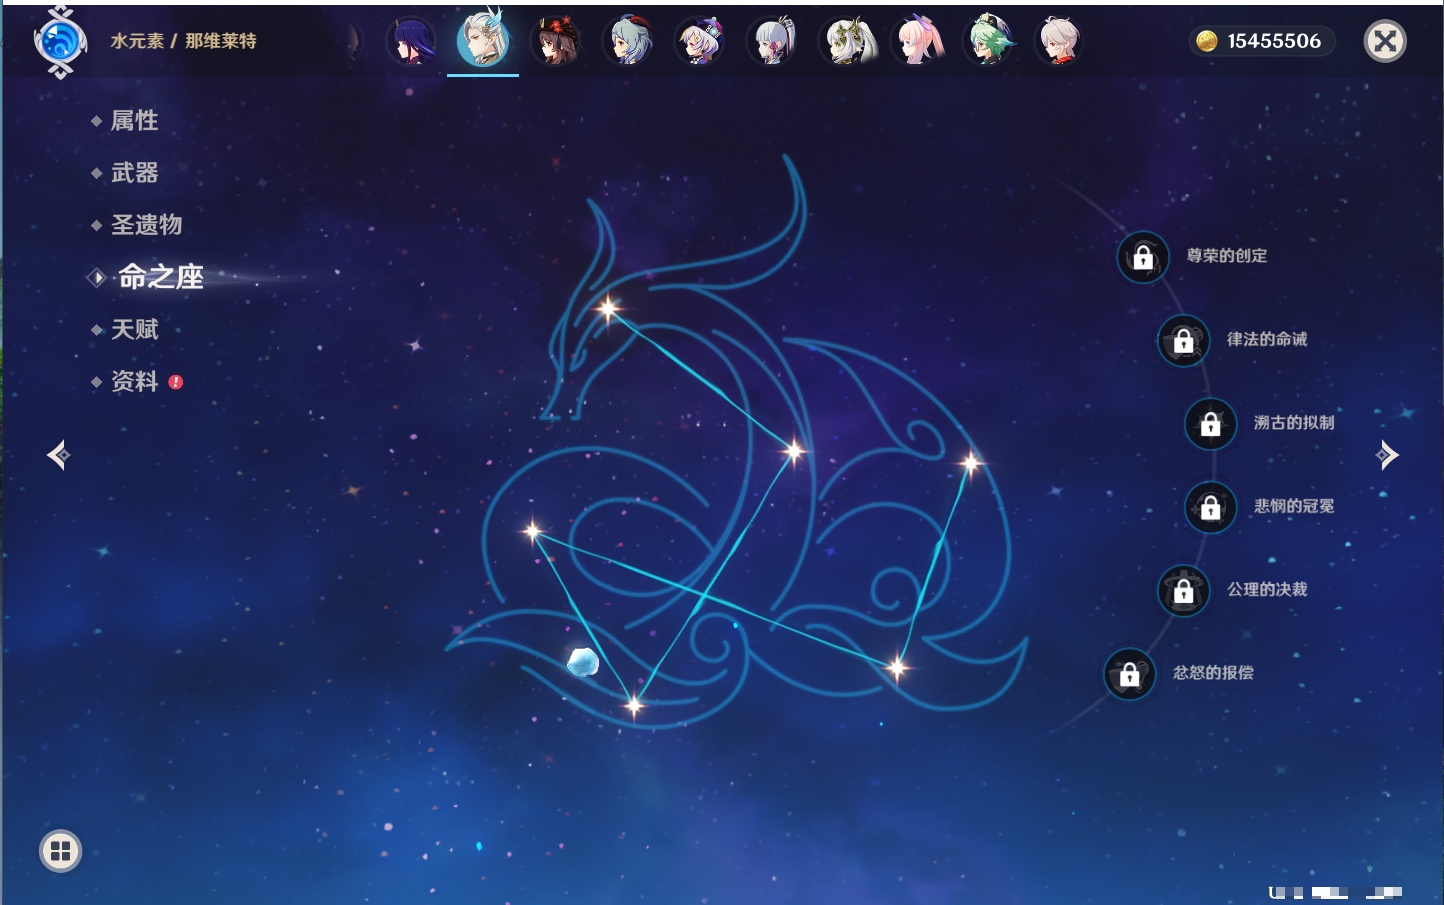The height and width of the screenshot is (905, 1444).
Task: Select the green-haired character avatar
Action: pos(988,42)
